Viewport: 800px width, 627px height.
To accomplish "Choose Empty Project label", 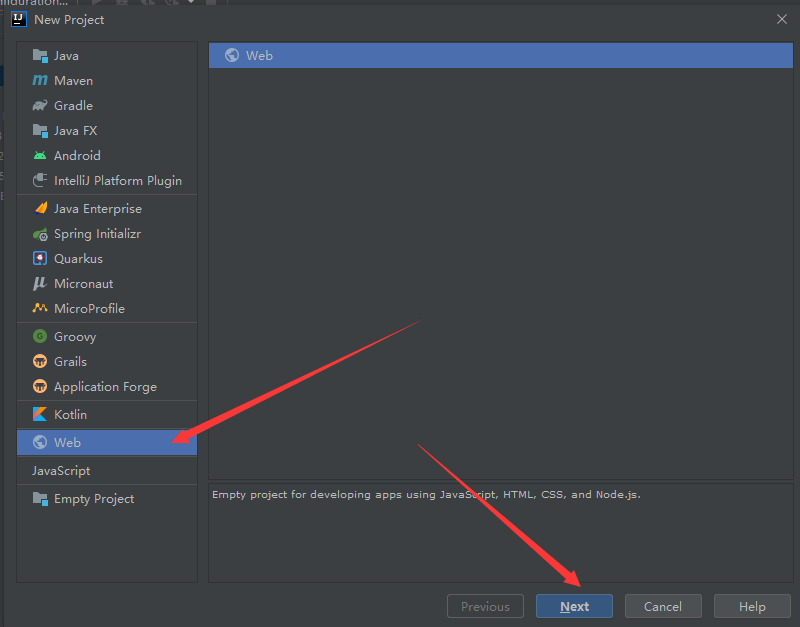I will point(94,499).
